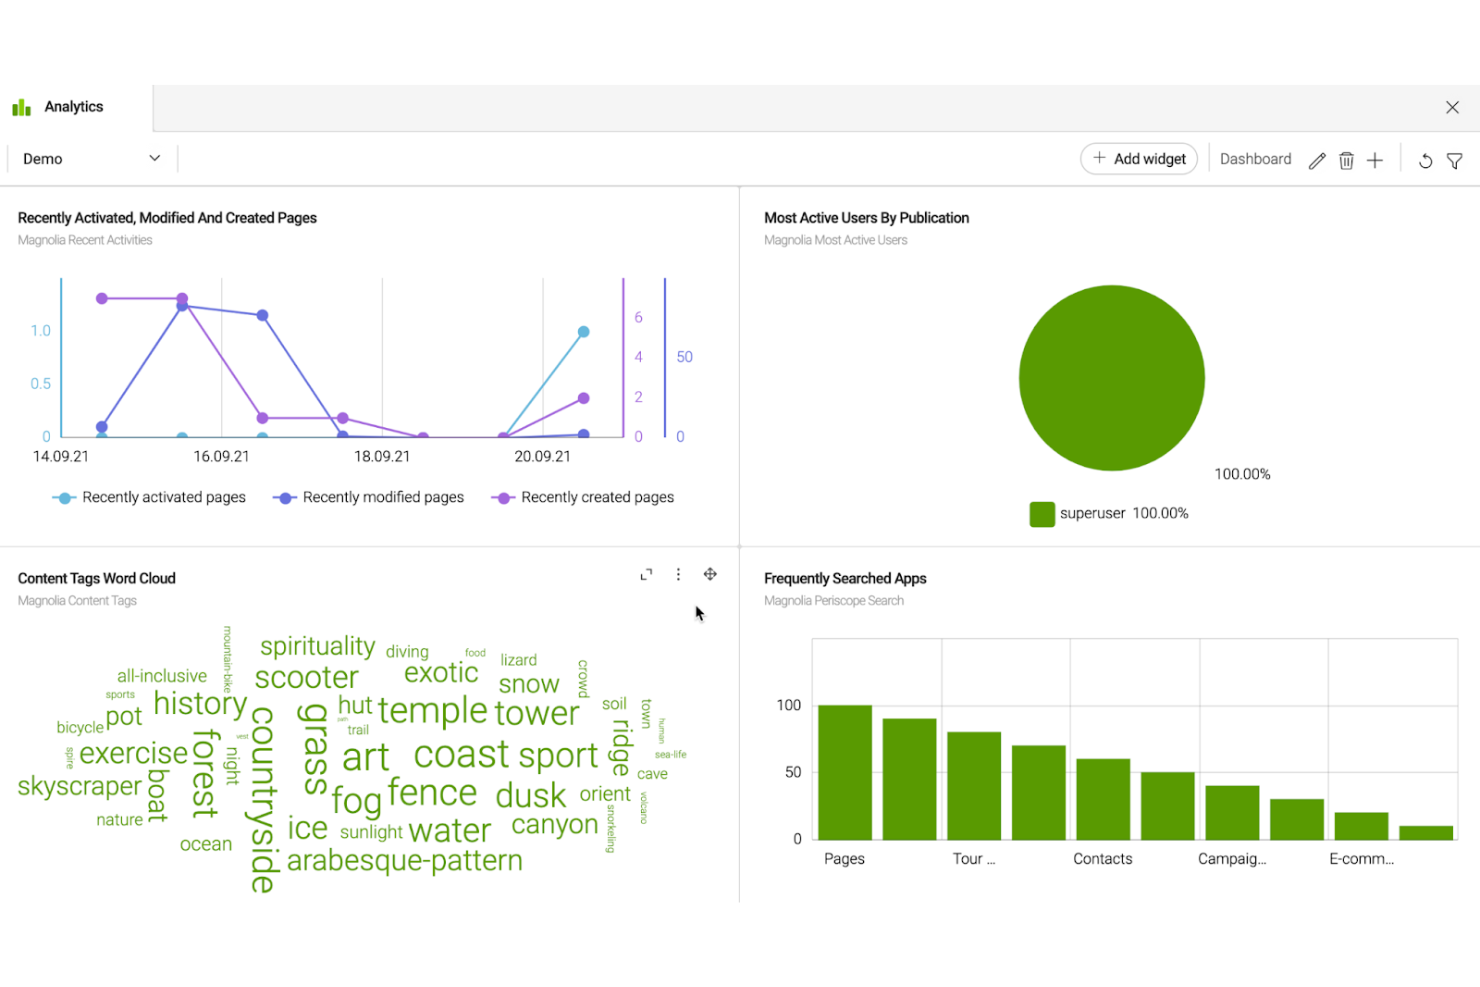The width and height of the screenshot is (1480, 987).
Task: Select the Analytics app logo icon
Action: pos(21,106)
